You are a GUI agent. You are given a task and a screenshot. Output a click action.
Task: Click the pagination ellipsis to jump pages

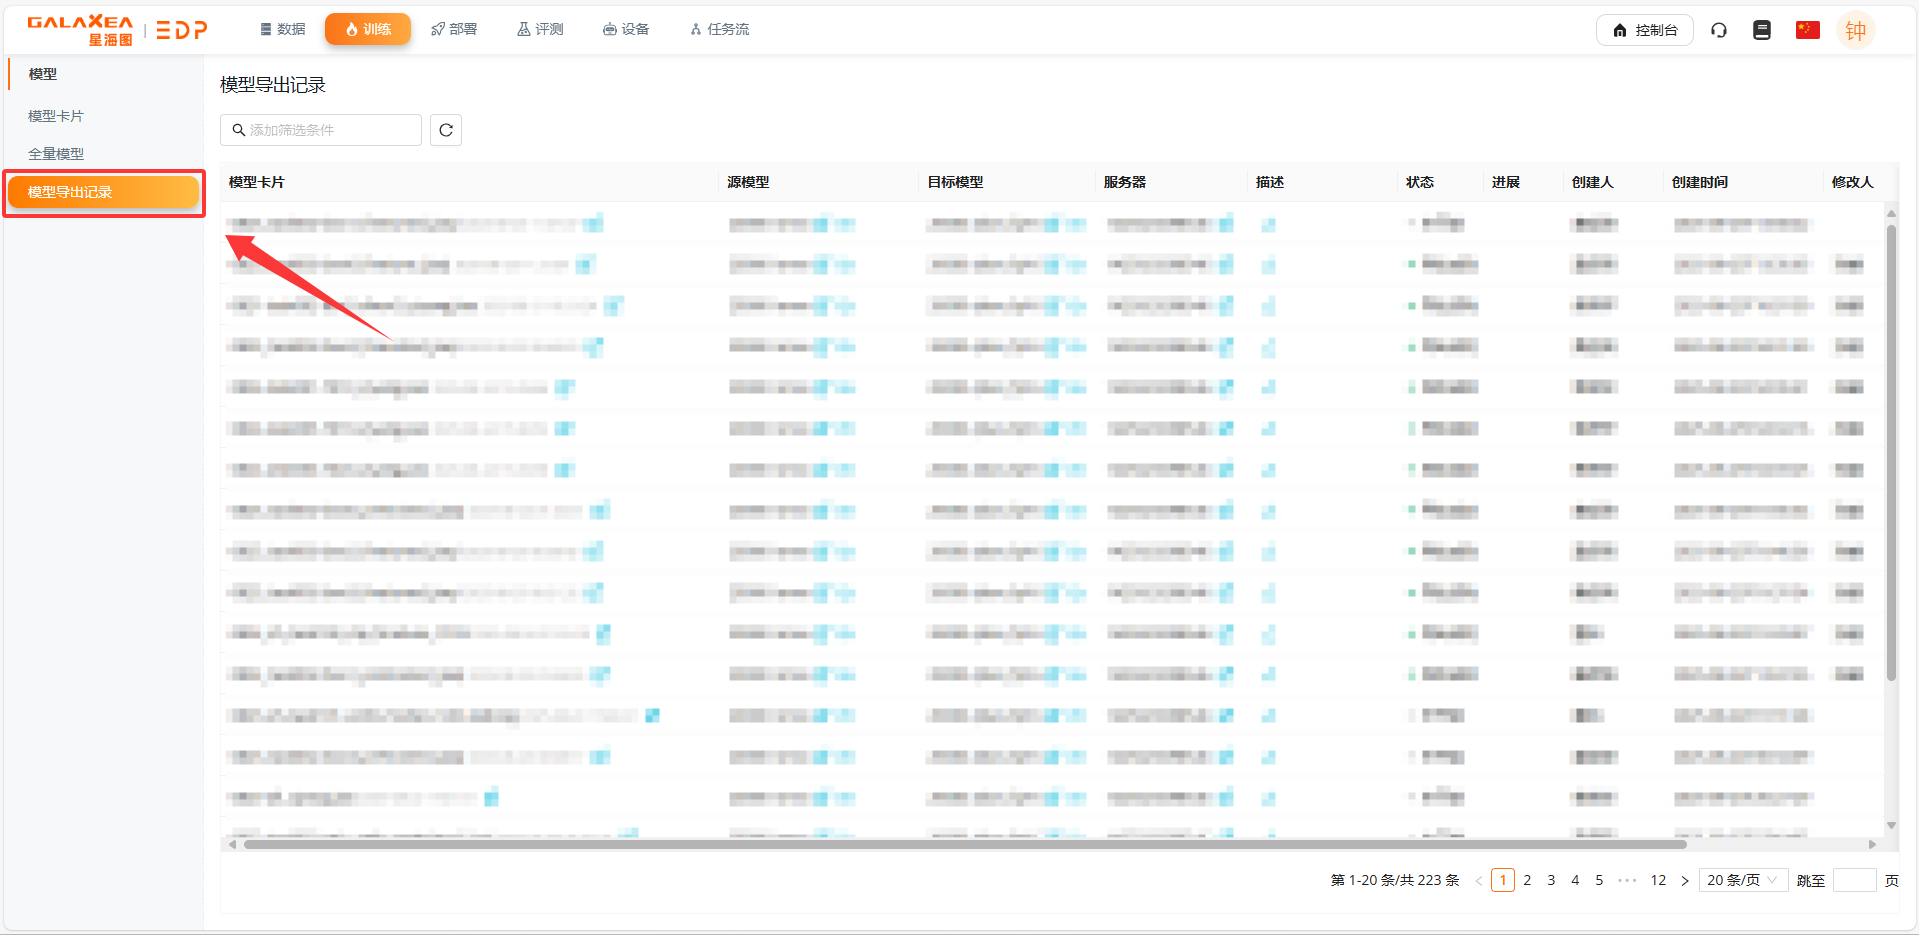[1627, 880]
